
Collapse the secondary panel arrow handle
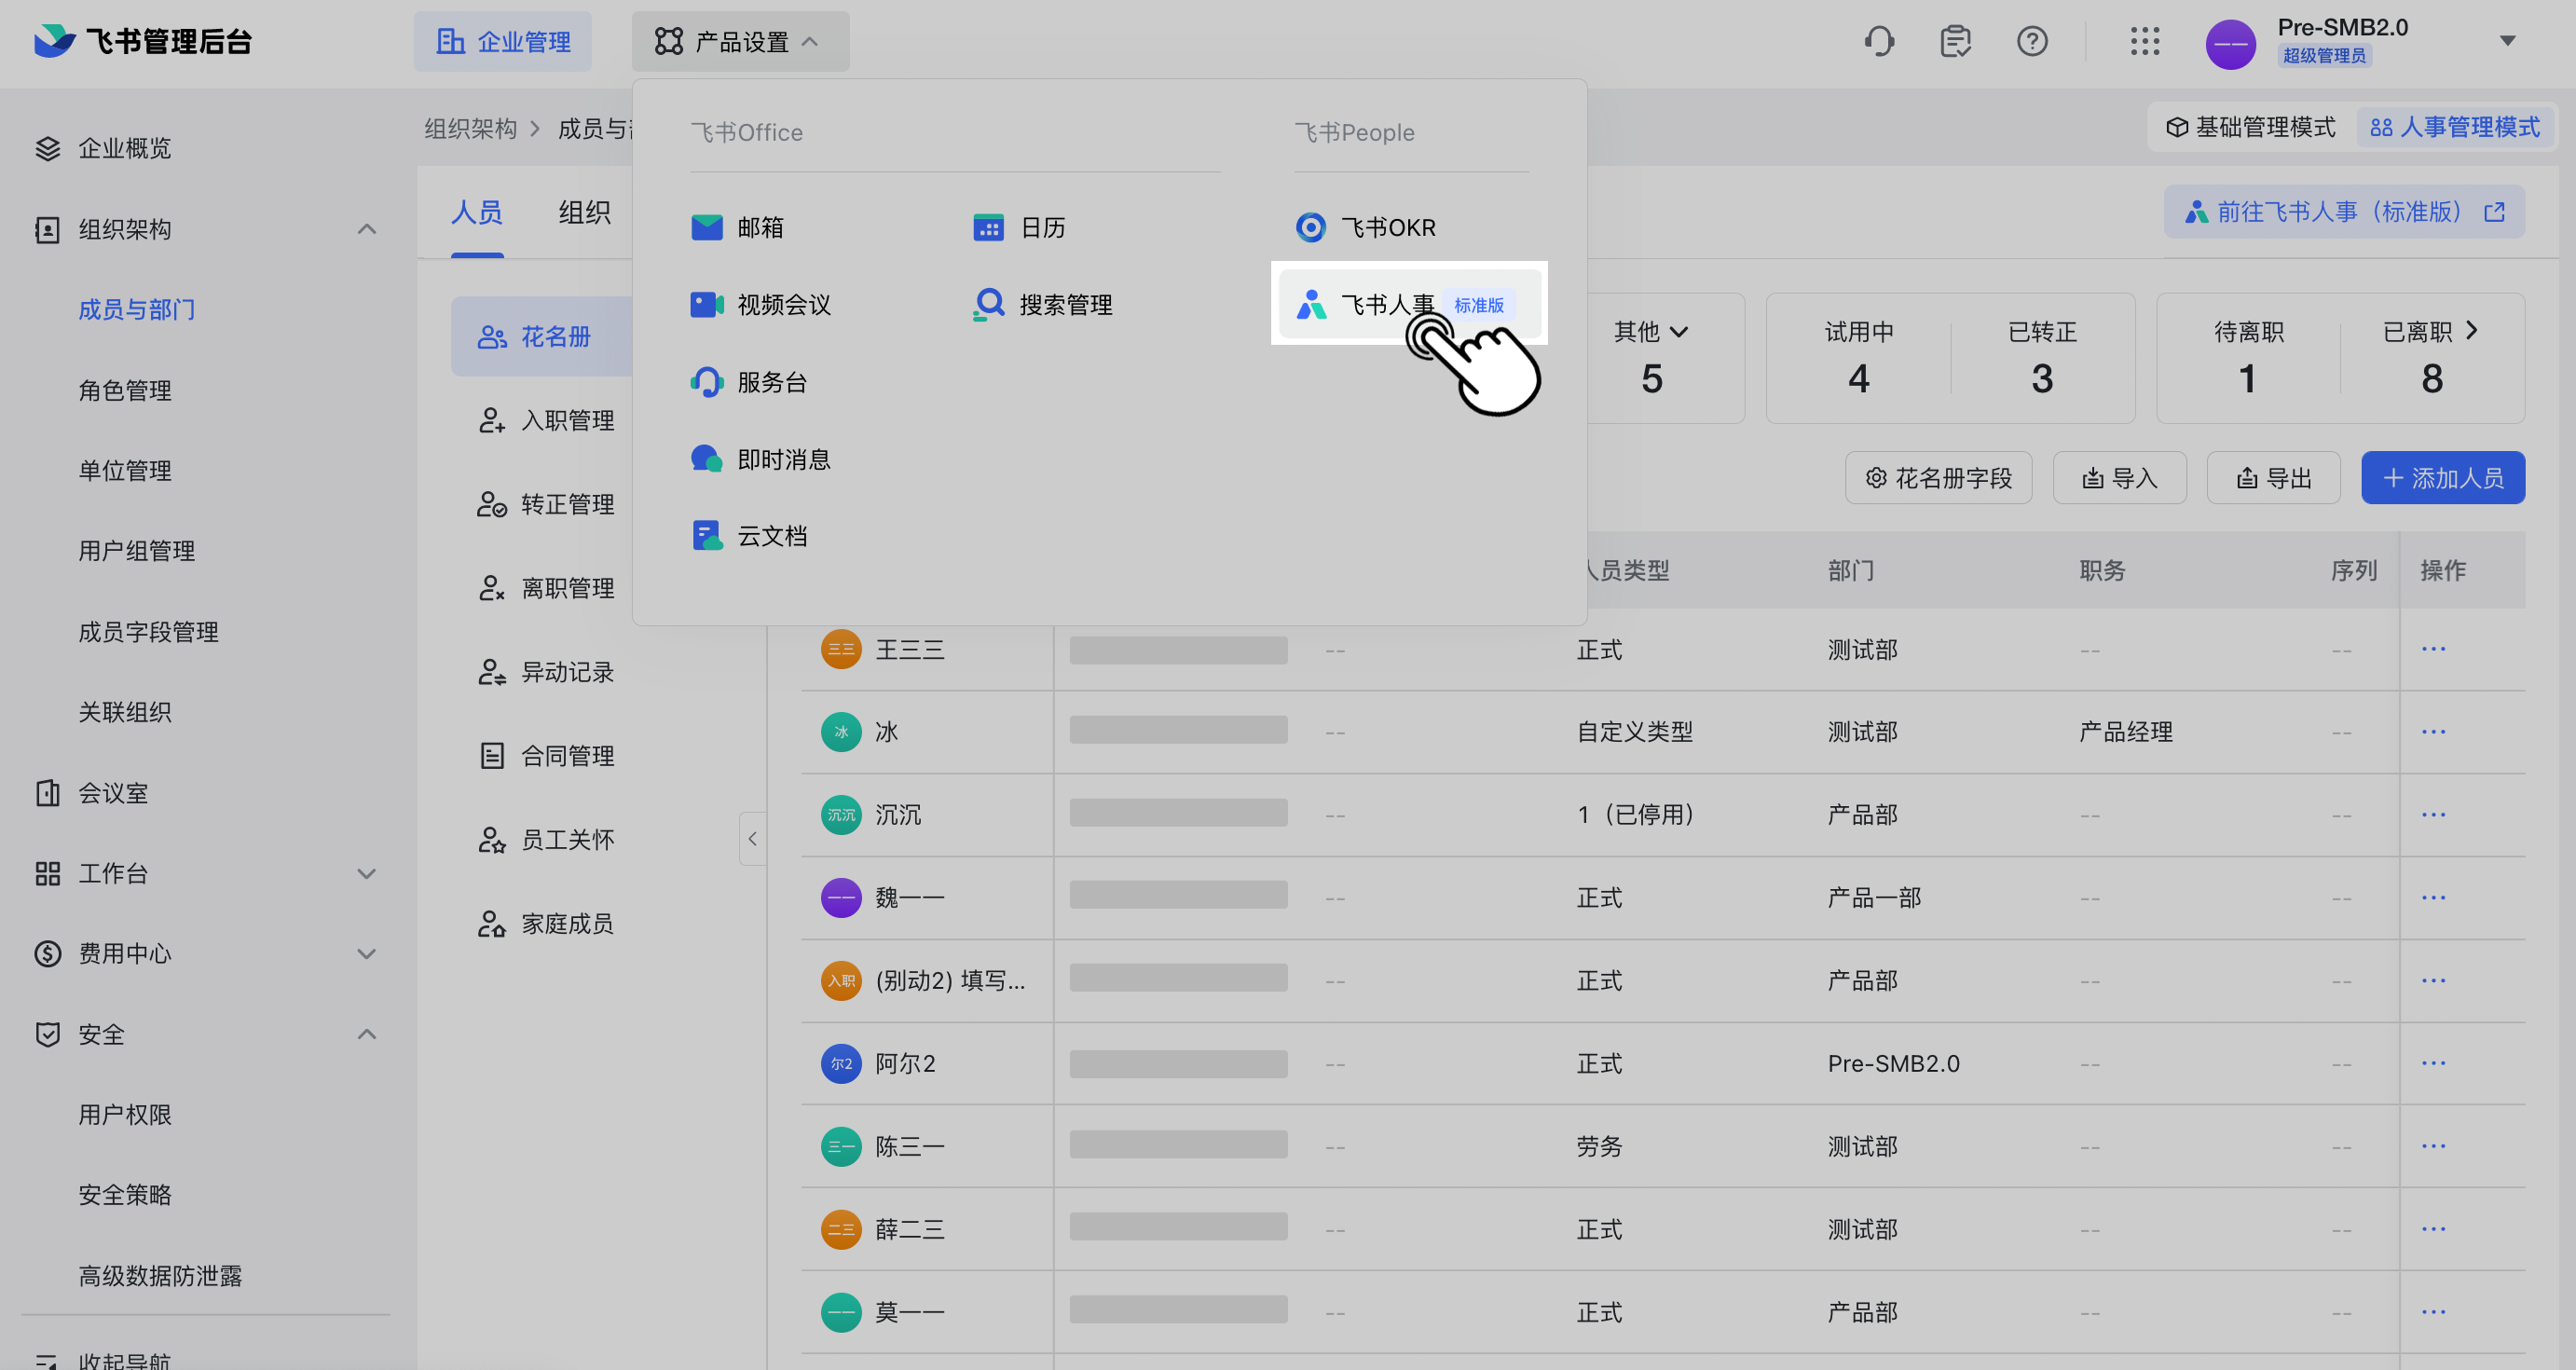[x=752, y=838]
